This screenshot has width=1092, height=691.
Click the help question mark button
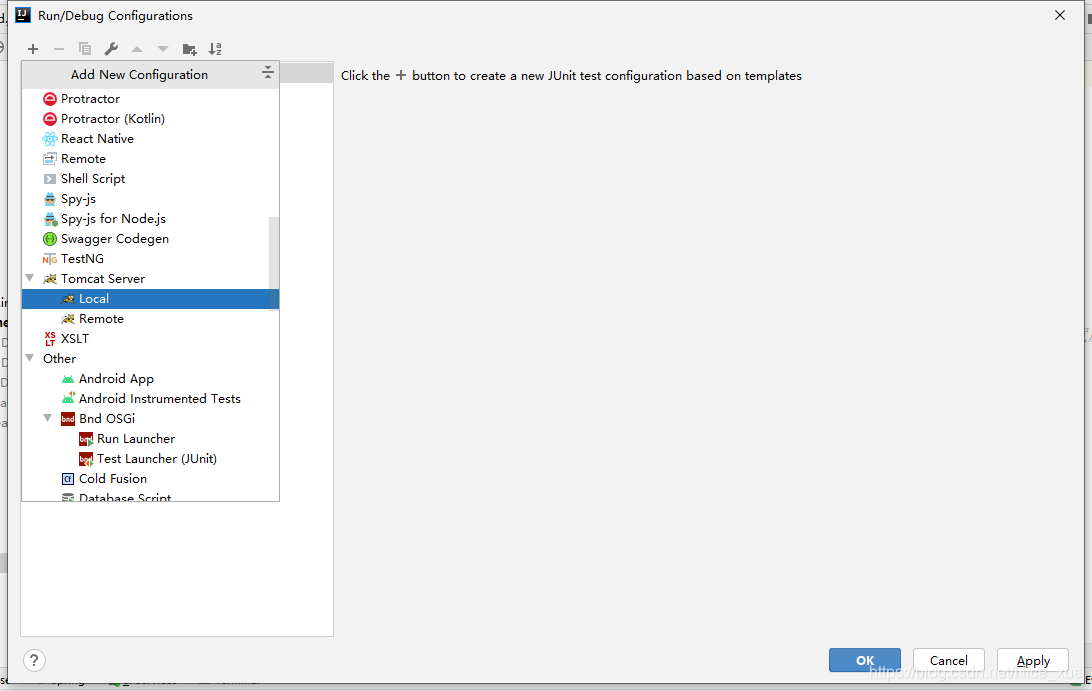pyautogui.click(x=34, y=660)
